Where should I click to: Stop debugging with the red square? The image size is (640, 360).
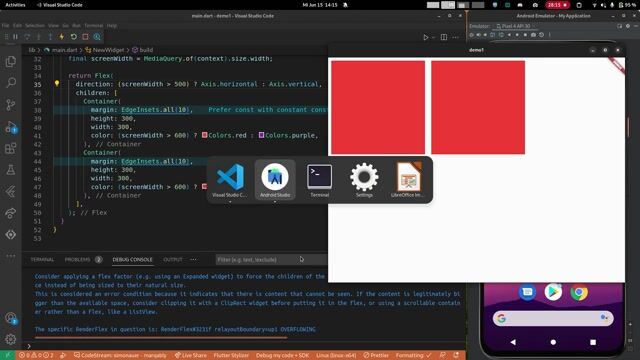point(85,37)
